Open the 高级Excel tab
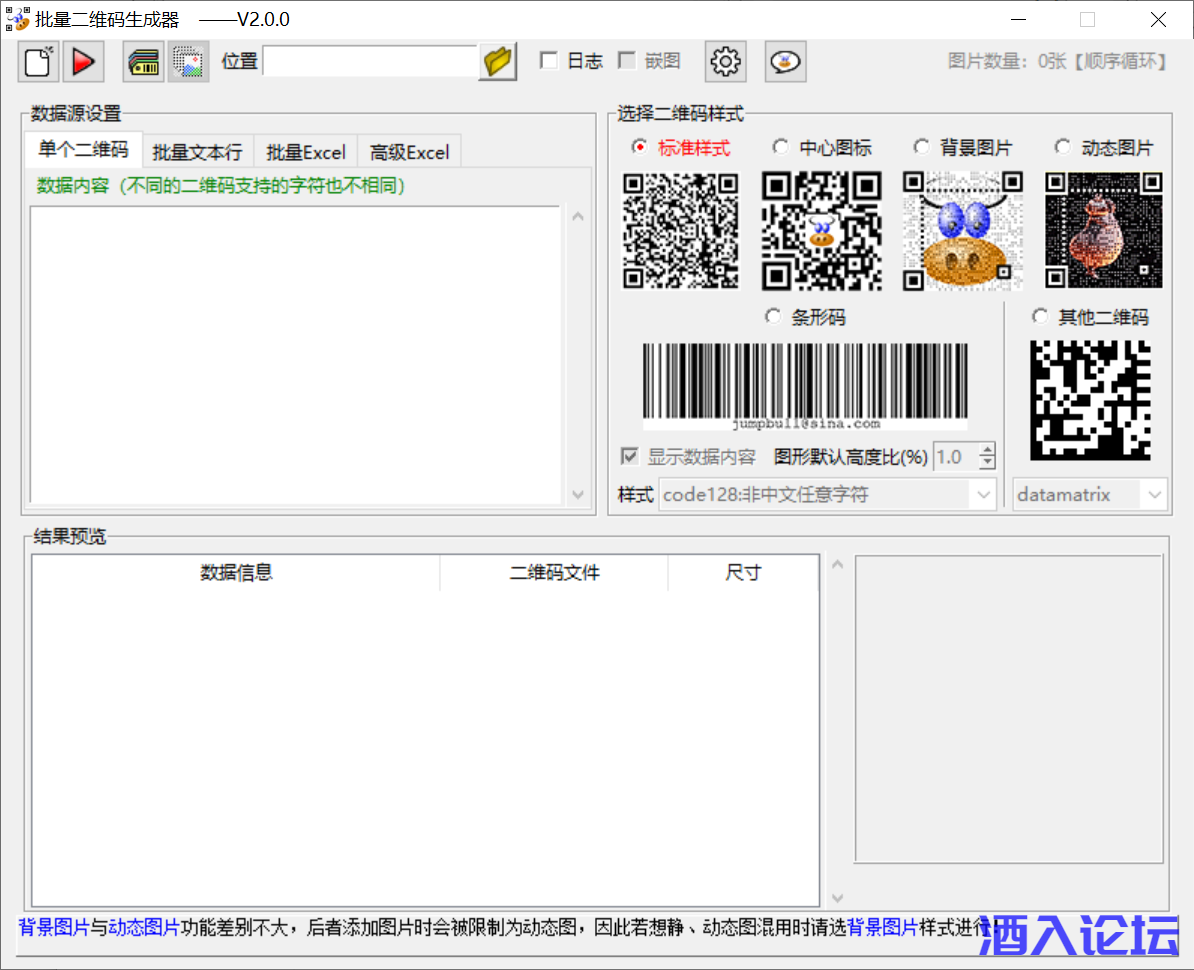Viewport: 1194px width, 970px height. (409, 152)
